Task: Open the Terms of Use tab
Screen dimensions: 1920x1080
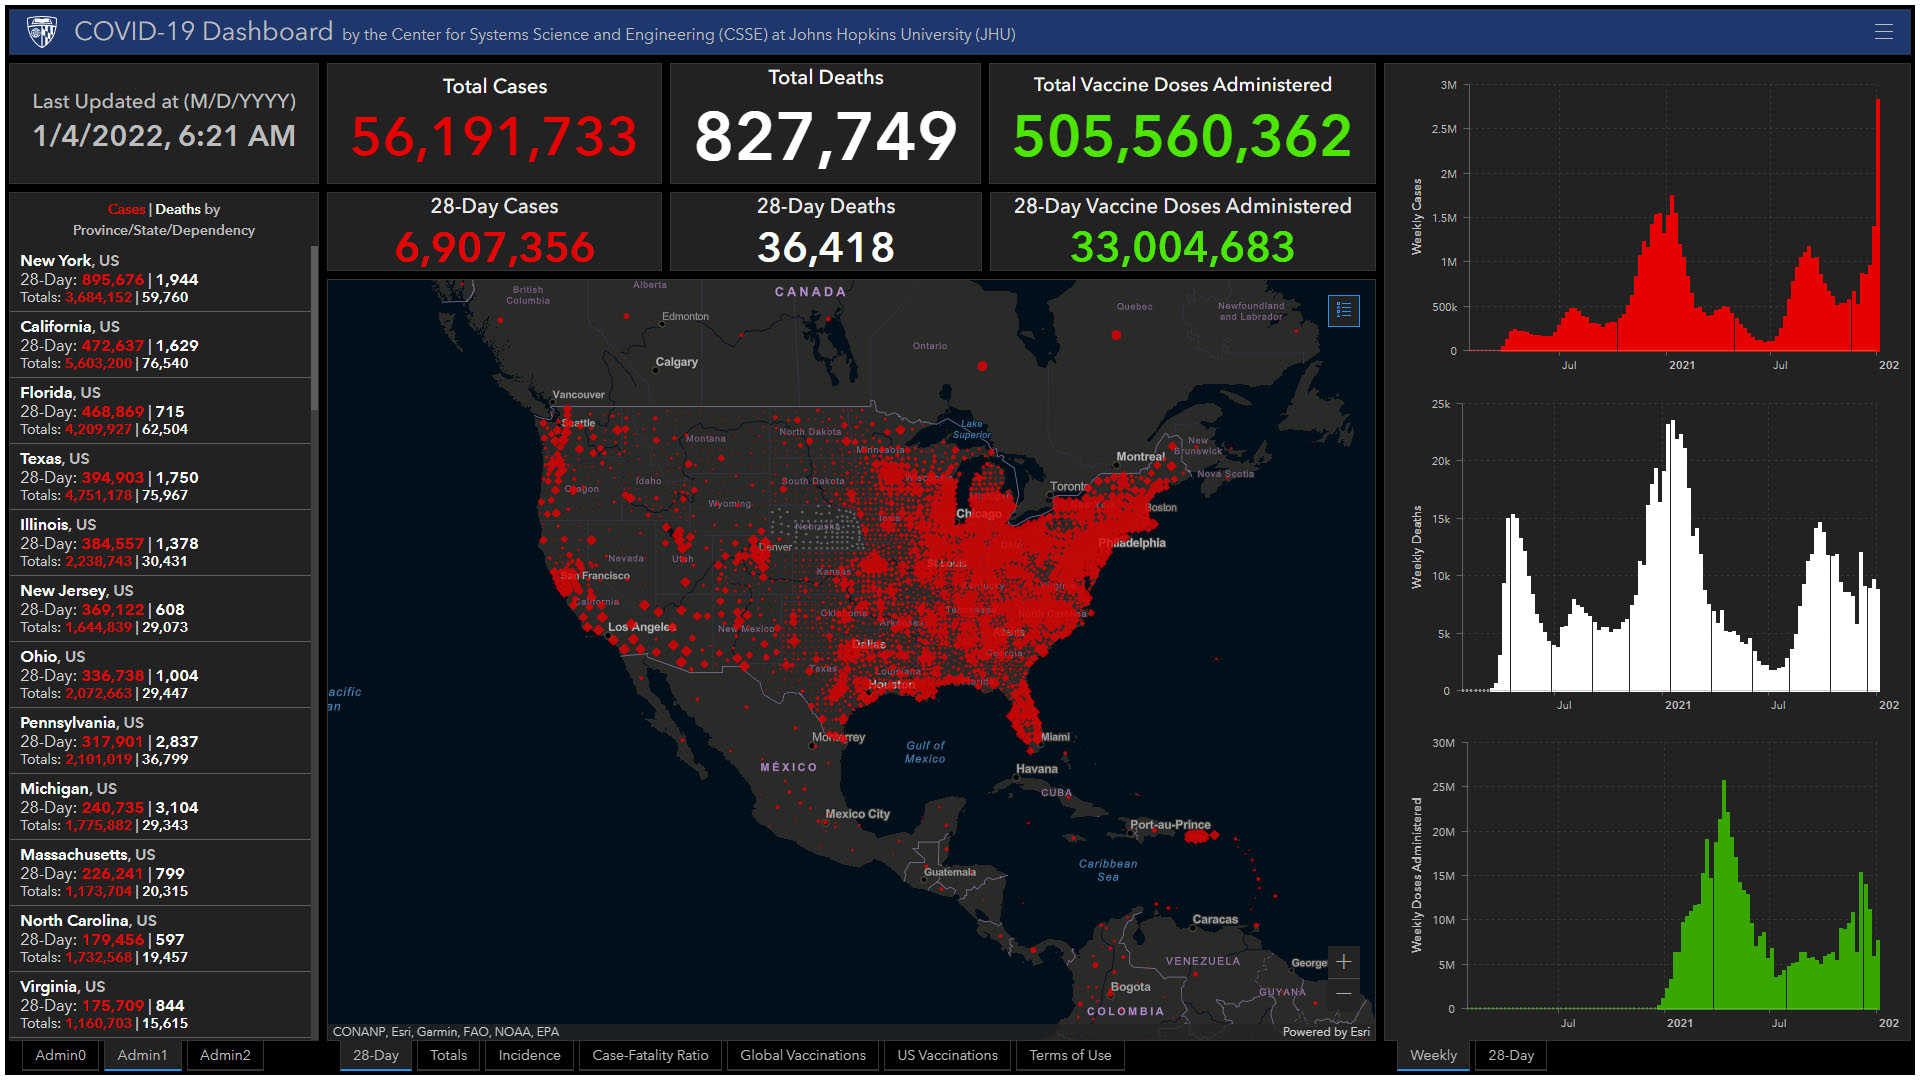Action: pos(1070,1055)
